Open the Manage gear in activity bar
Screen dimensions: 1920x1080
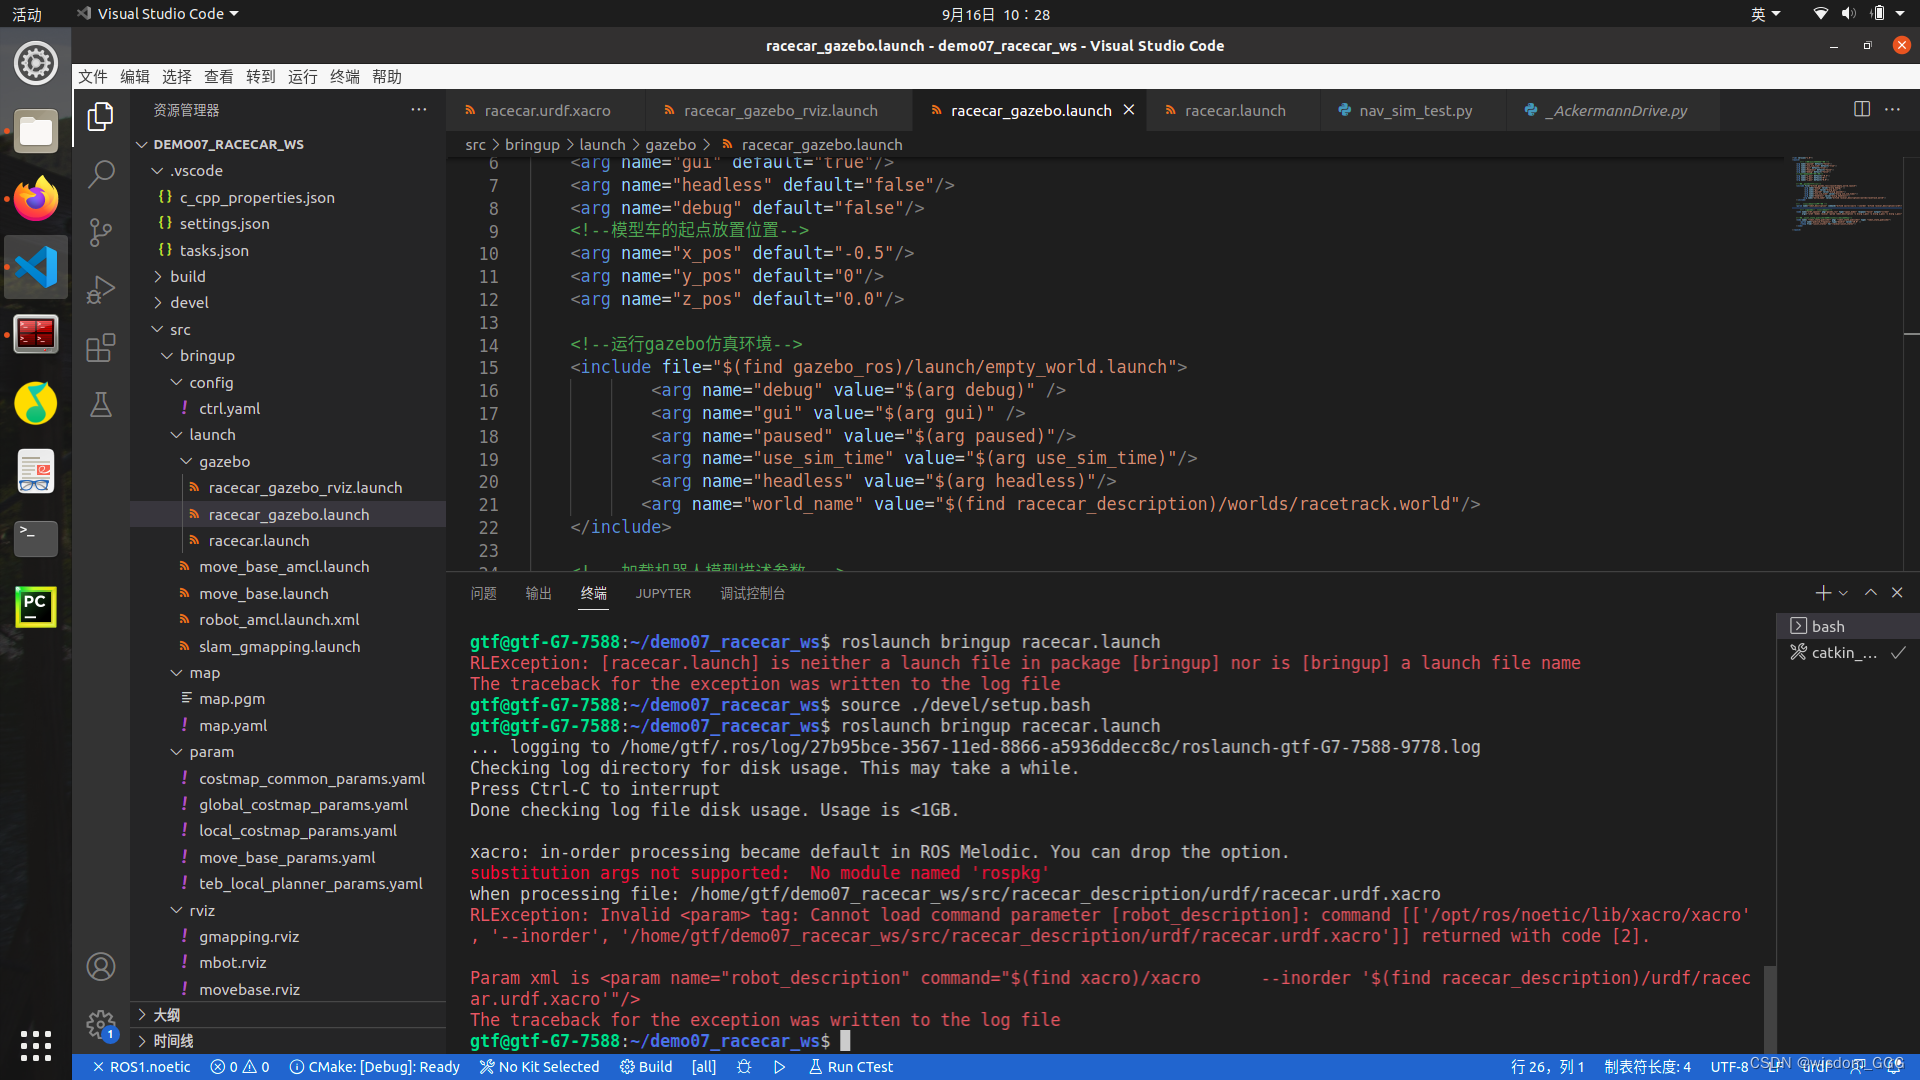[101, 1023]
